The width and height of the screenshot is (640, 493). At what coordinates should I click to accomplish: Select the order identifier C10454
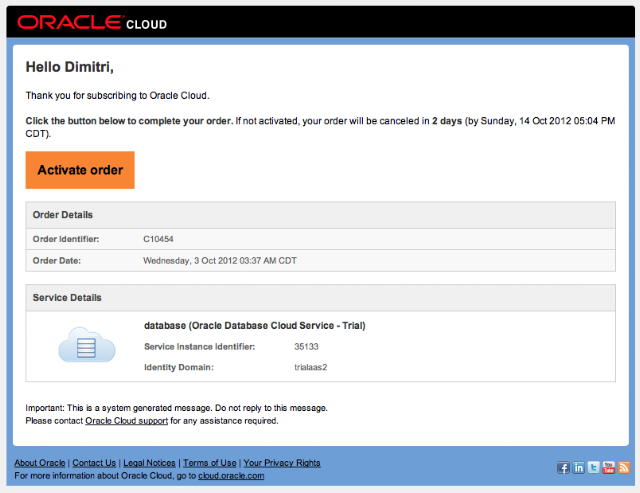[x=158, y=239]
